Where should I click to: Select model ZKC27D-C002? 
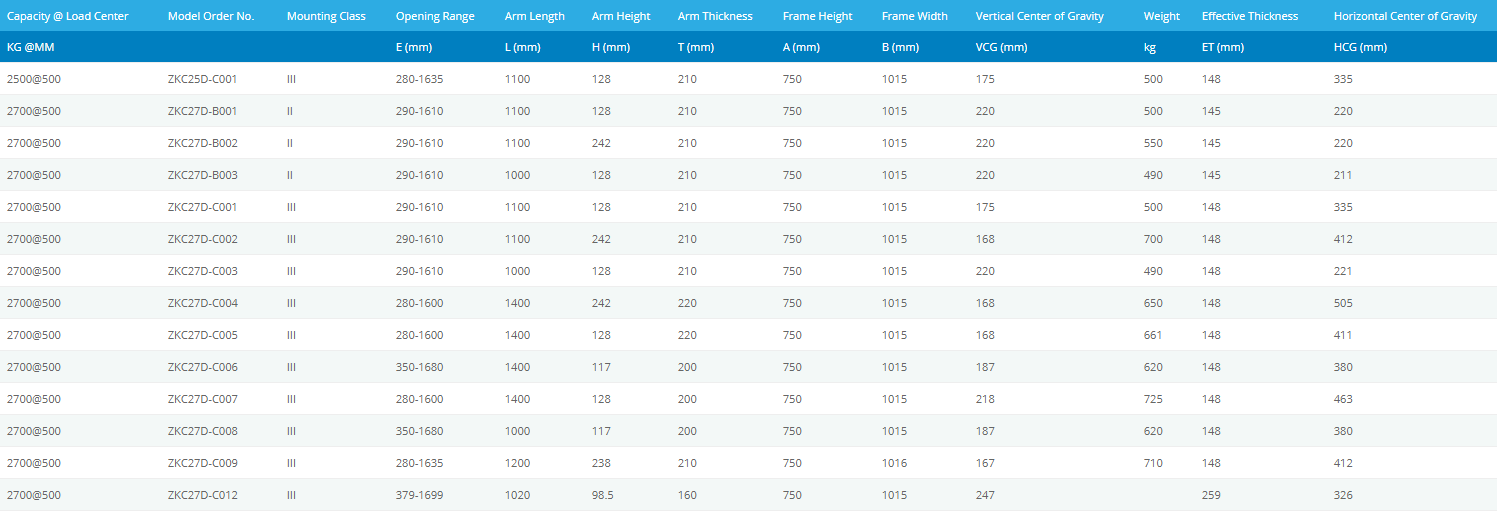(203, 239)
